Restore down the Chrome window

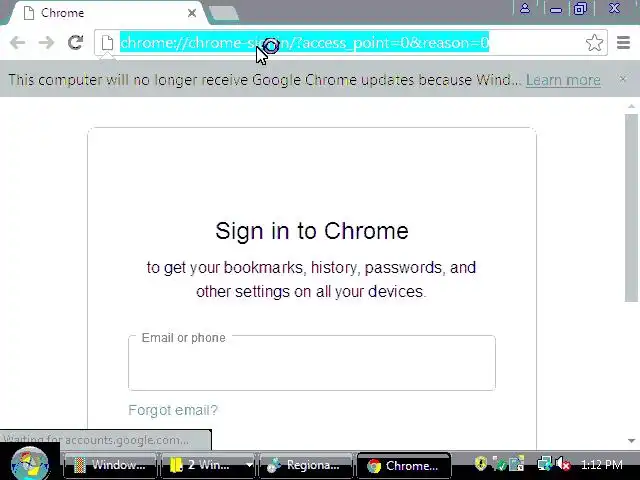(580, 9)
